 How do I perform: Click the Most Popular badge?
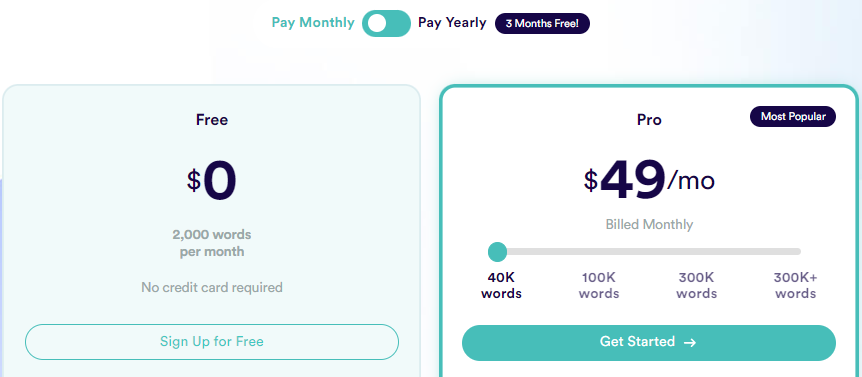click(x=793, y=117)
